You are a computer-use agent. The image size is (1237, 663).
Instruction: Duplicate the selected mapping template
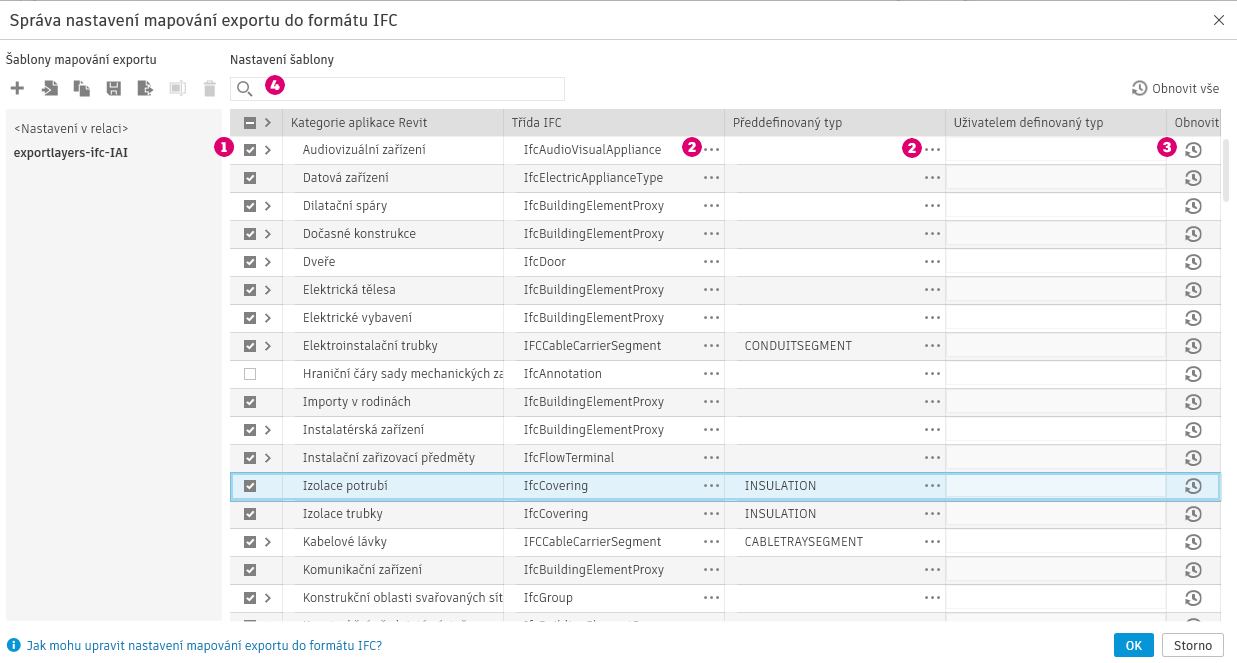[x=82, y=89]
